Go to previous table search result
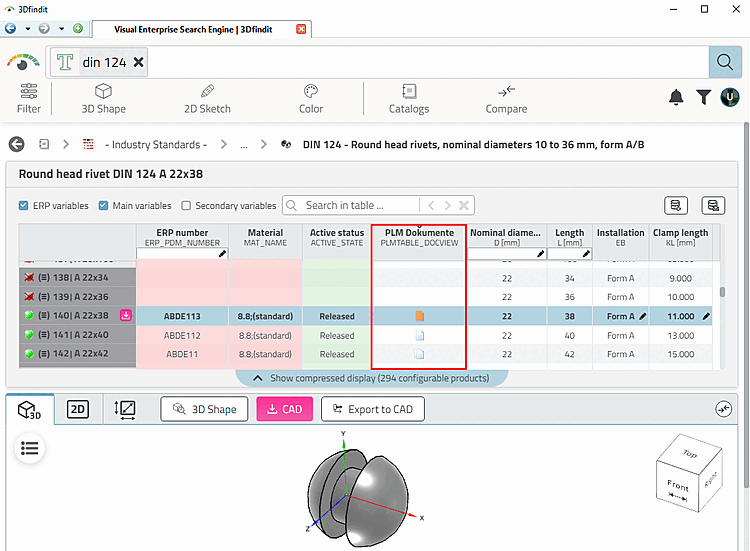The image size is (750, 551). 431,206
